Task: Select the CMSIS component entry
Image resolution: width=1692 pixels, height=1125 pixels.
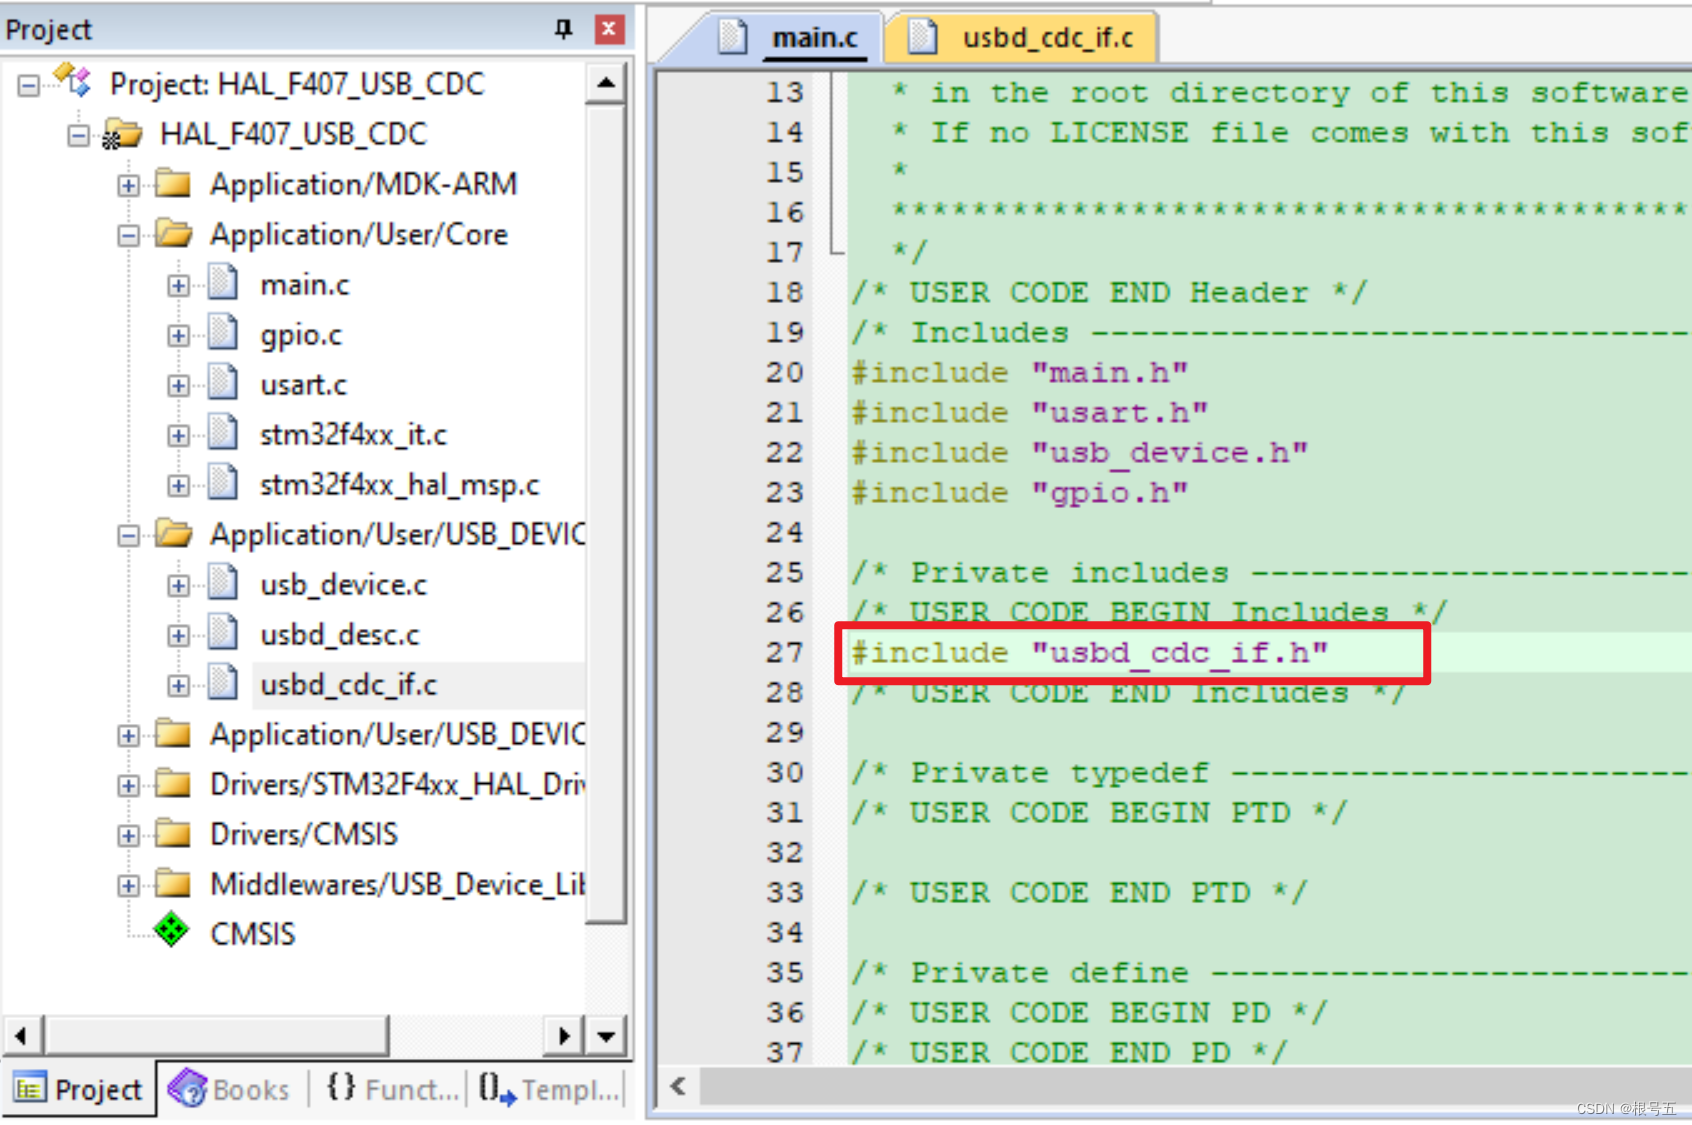Action: pos(253,934)
